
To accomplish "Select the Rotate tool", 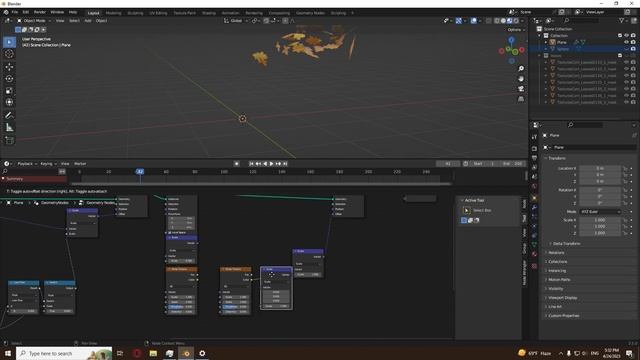I will 9,79.
